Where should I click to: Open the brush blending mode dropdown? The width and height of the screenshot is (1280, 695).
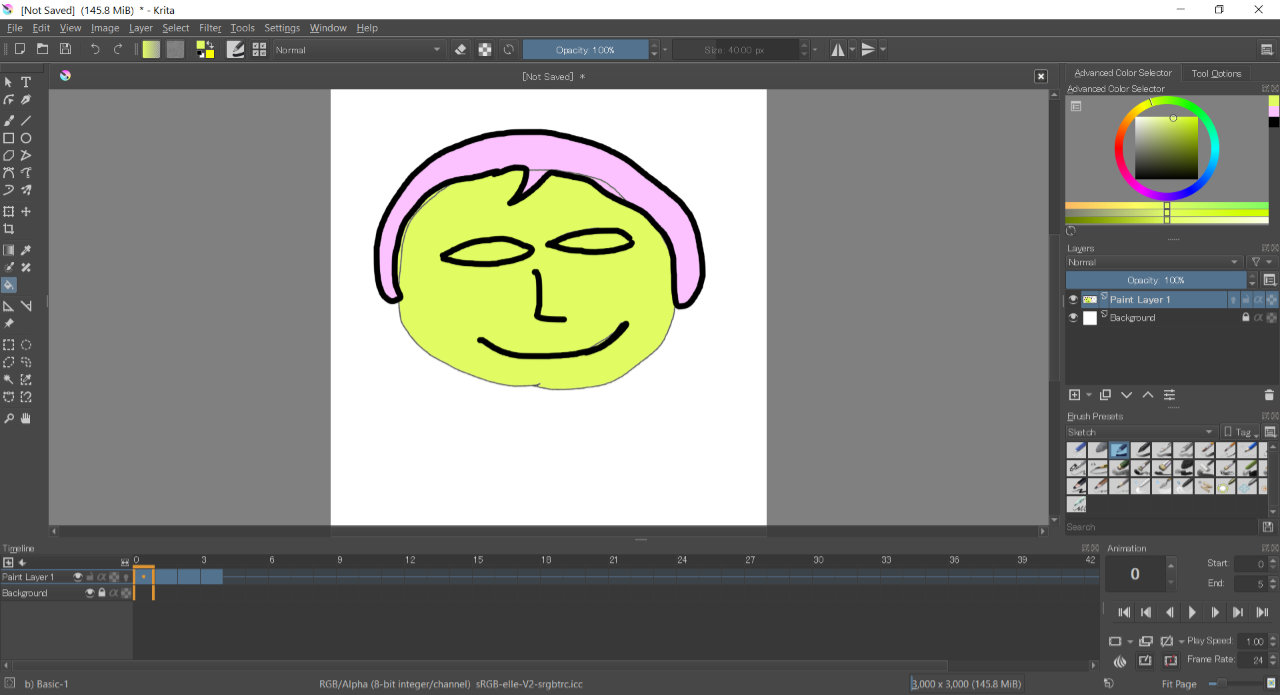pos(358,49)
